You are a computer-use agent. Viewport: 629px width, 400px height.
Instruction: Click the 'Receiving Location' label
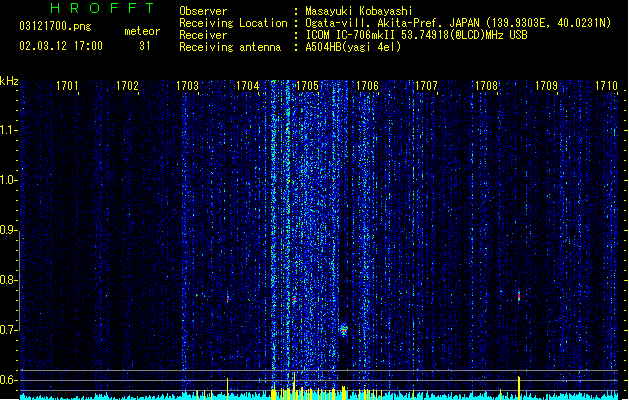233,23
